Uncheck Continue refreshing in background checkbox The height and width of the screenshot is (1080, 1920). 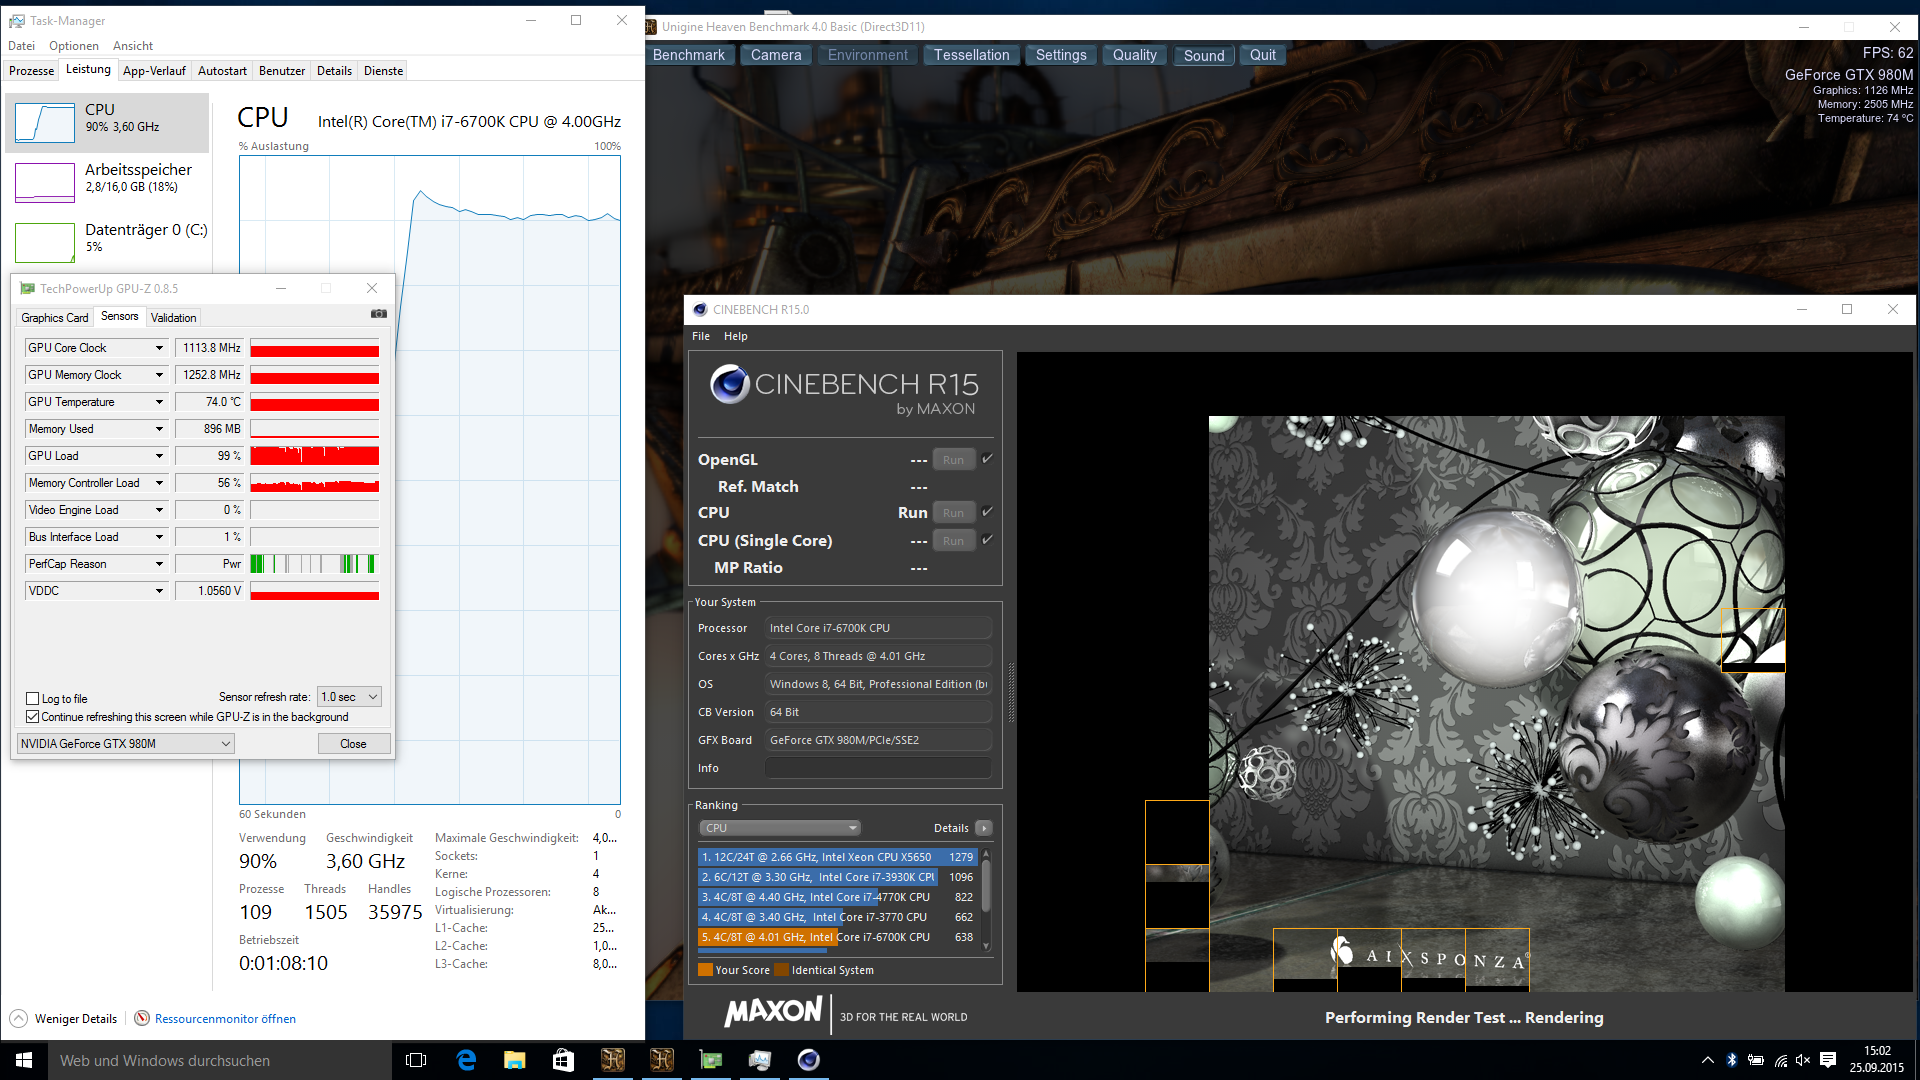32,717
